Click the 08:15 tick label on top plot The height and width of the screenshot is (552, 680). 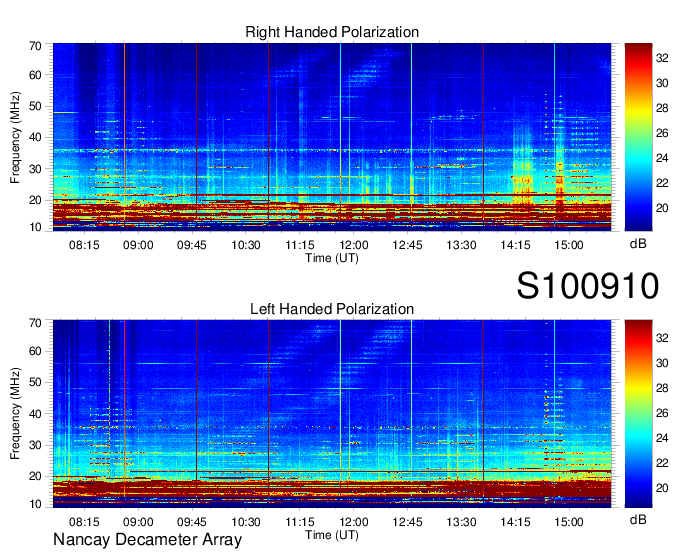point(84,245)
